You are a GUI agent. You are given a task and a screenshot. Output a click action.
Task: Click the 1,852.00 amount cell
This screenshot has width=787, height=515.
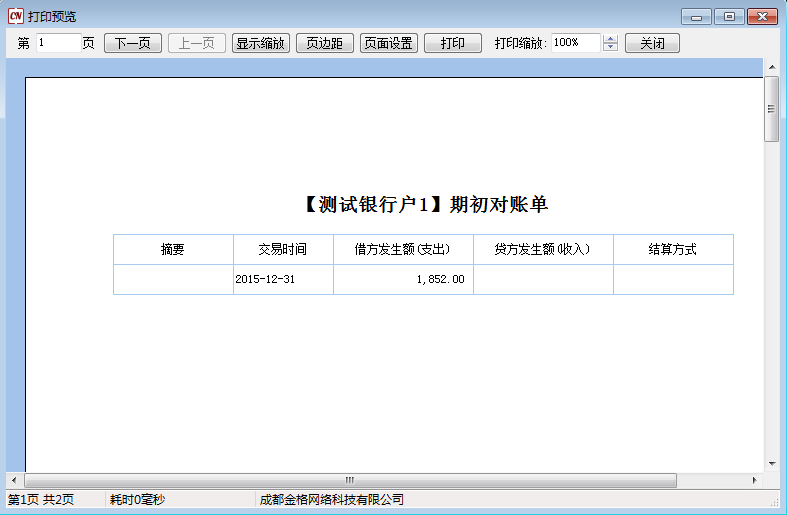point(403,280)
